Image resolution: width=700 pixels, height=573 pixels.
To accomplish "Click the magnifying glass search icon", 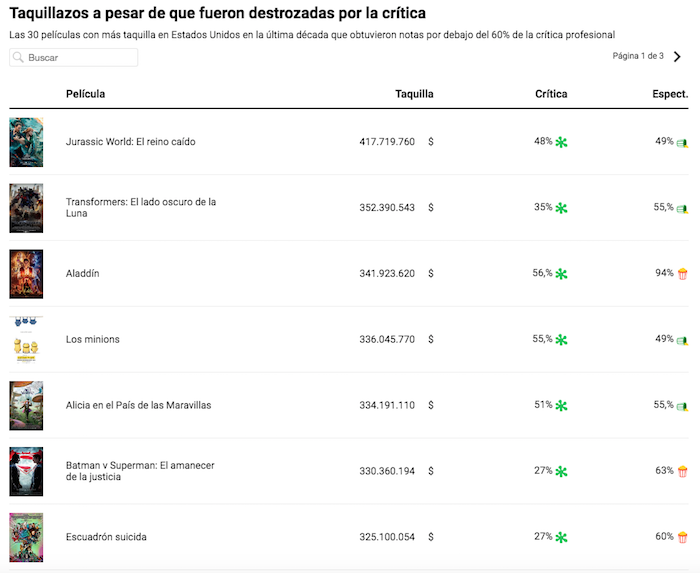I will click(x=19, y=58).
